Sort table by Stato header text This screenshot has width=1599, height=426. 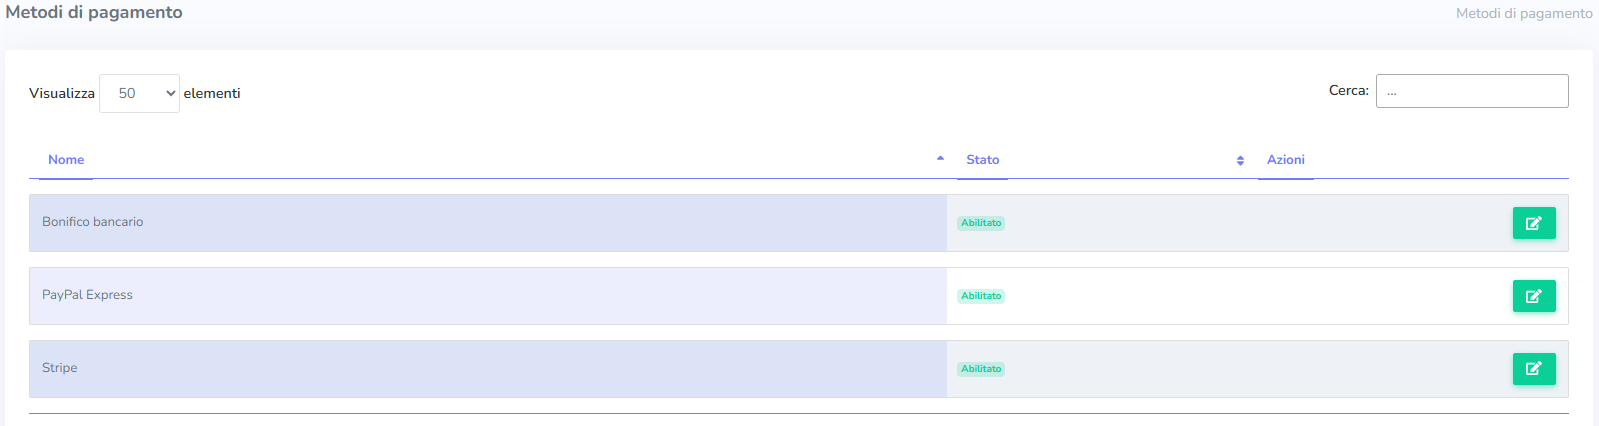(982, 160)
